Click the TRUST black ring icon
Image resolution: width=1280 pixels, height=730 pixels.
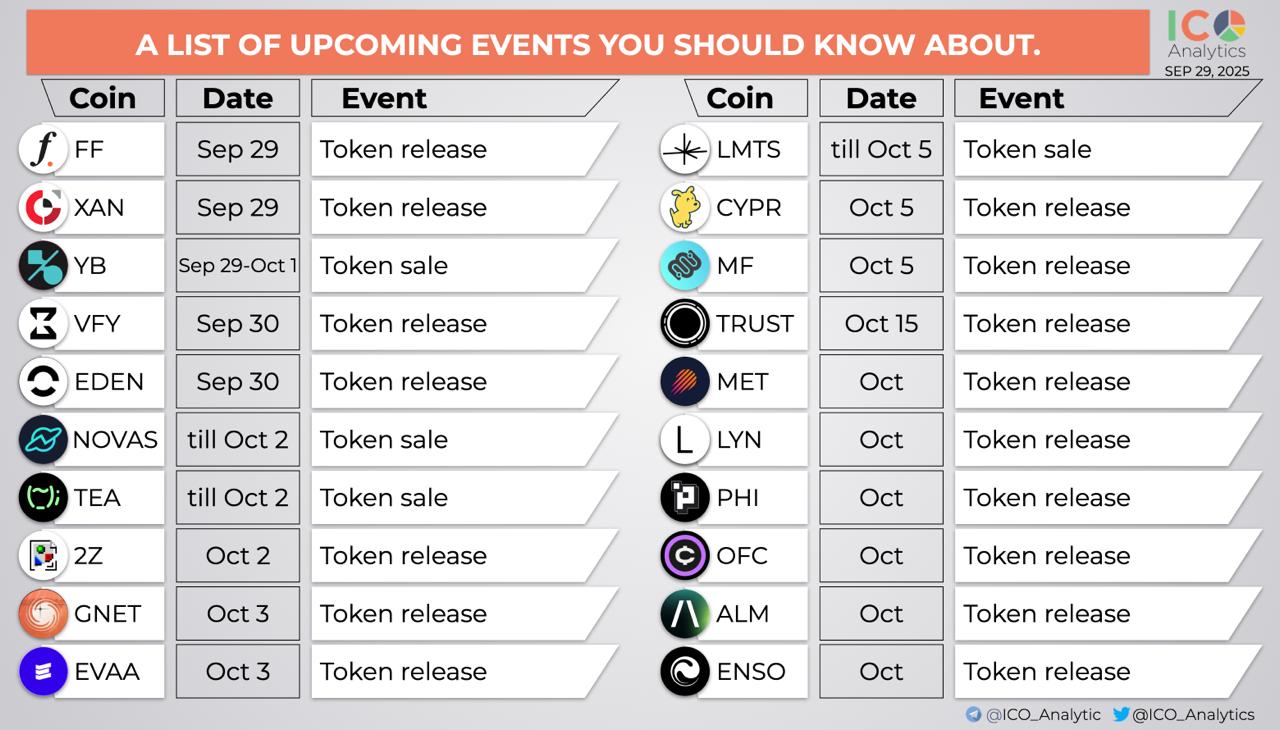[x=685, y=323]
